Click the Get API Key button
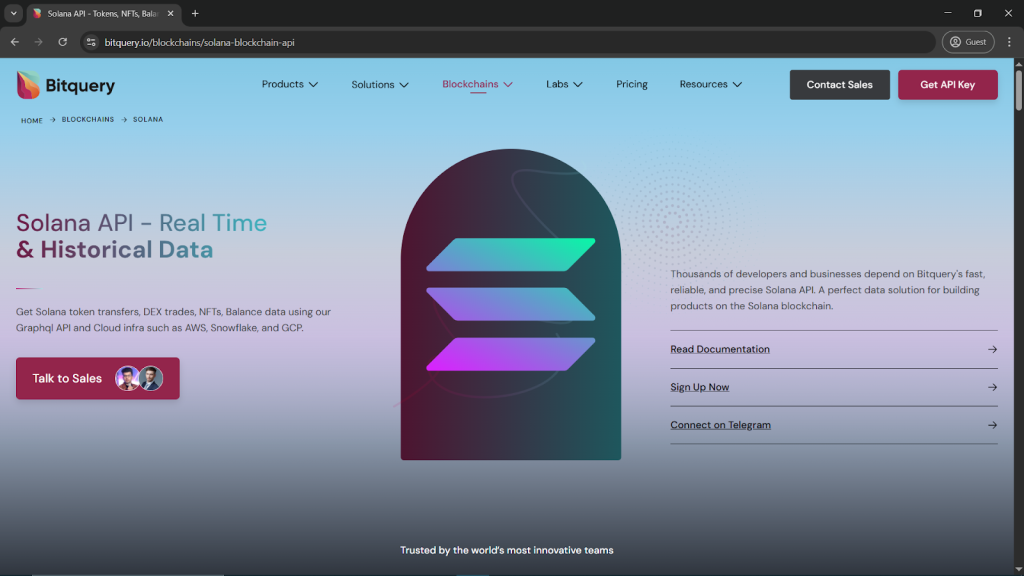This screenshot has height=576, width=1024. (x=948, y=85)
